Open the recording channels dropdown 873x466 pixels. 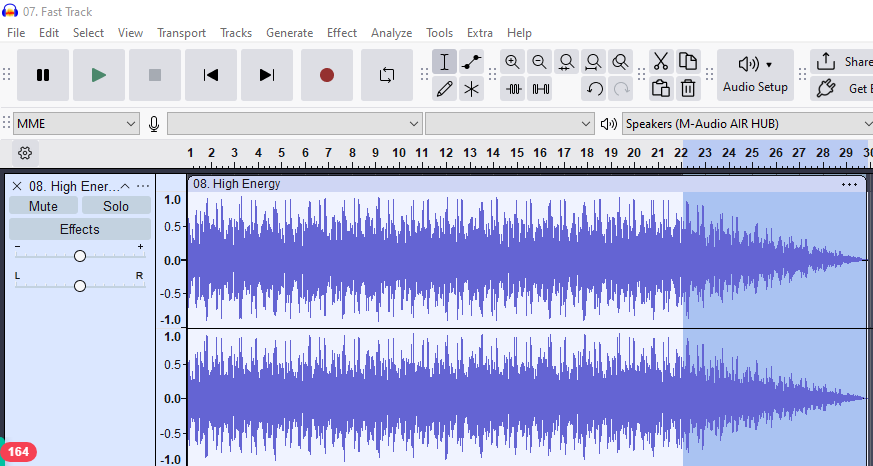coord(509,124)
